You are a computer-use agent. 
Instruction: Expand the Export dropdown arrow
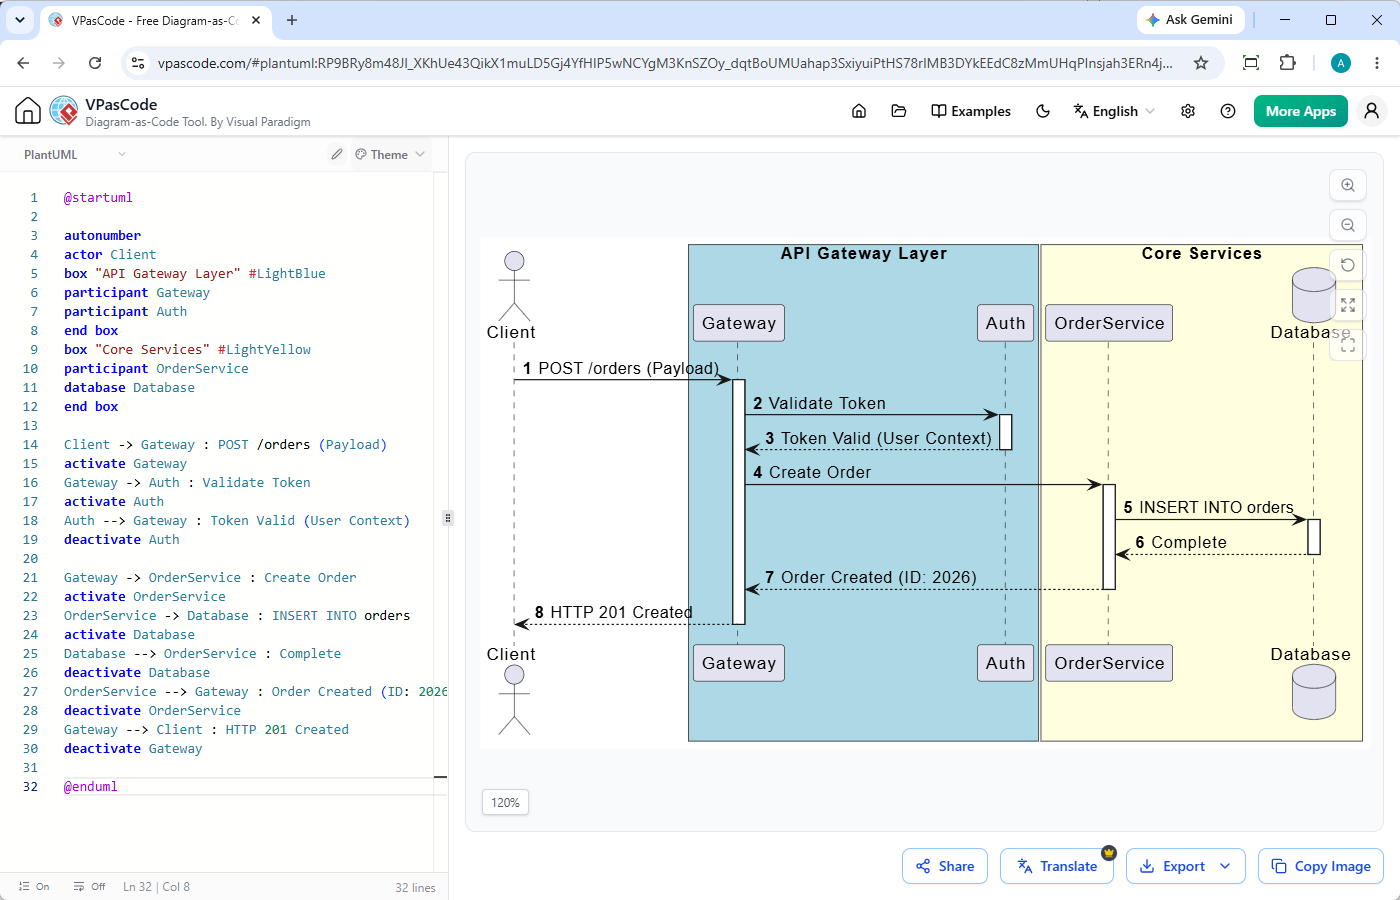(x=1225, y=866)
